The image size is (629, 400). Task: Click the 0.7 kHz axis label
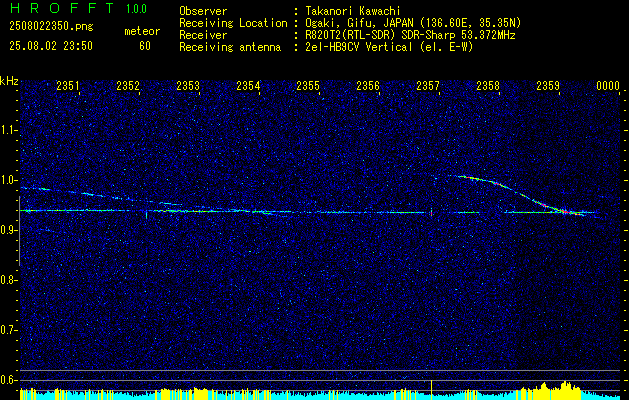click(x=8, y=330)
